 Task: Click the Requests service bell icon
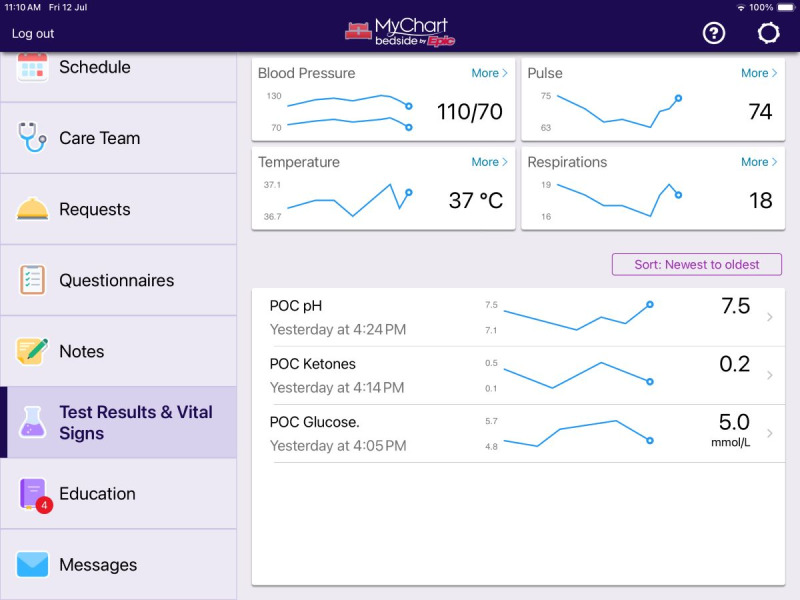(32, 209)
